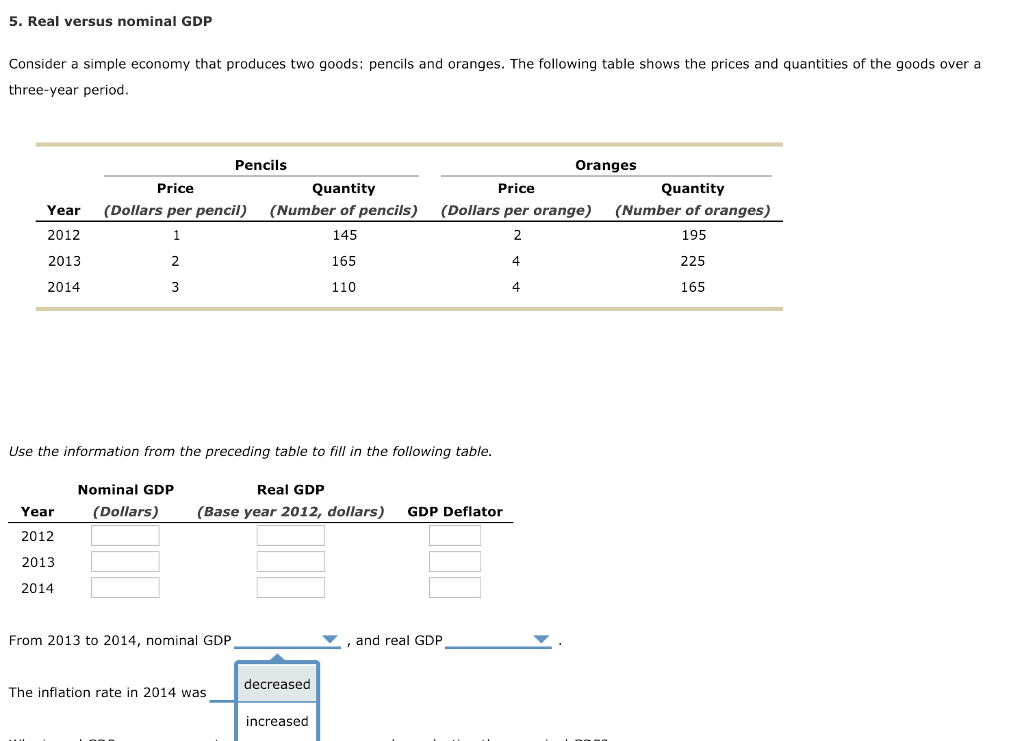Click the Nominal GDP input for 2014
Screen dimensions: 1024x741
(125, 587)
